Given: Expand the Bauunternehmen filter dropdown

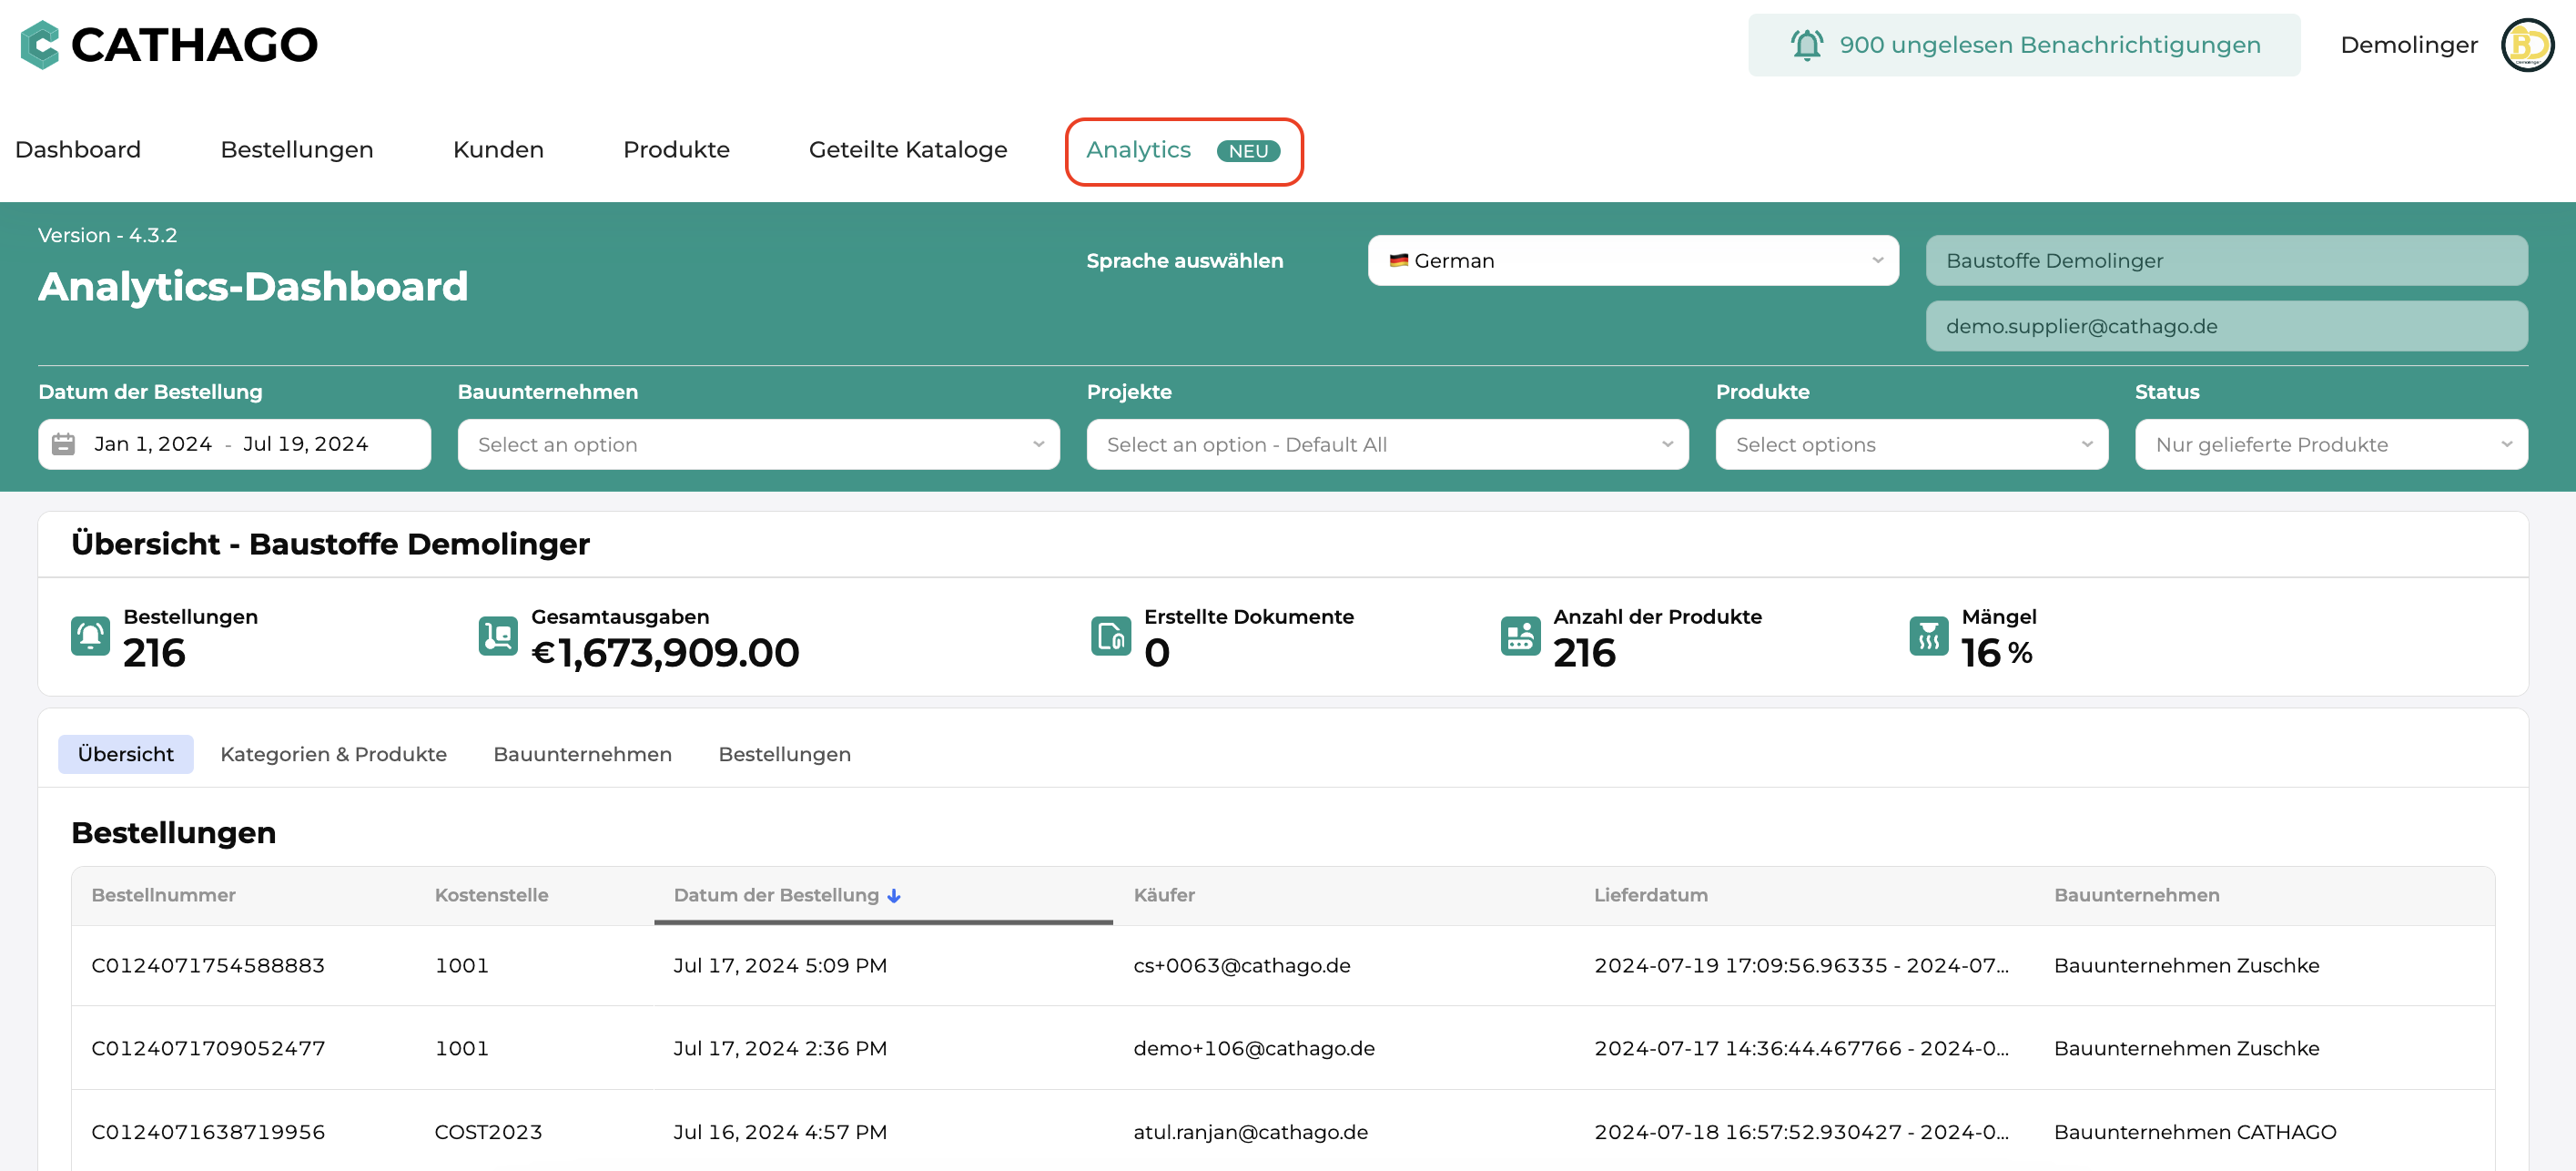Looking at the screenshot, I should click(758, 444).
